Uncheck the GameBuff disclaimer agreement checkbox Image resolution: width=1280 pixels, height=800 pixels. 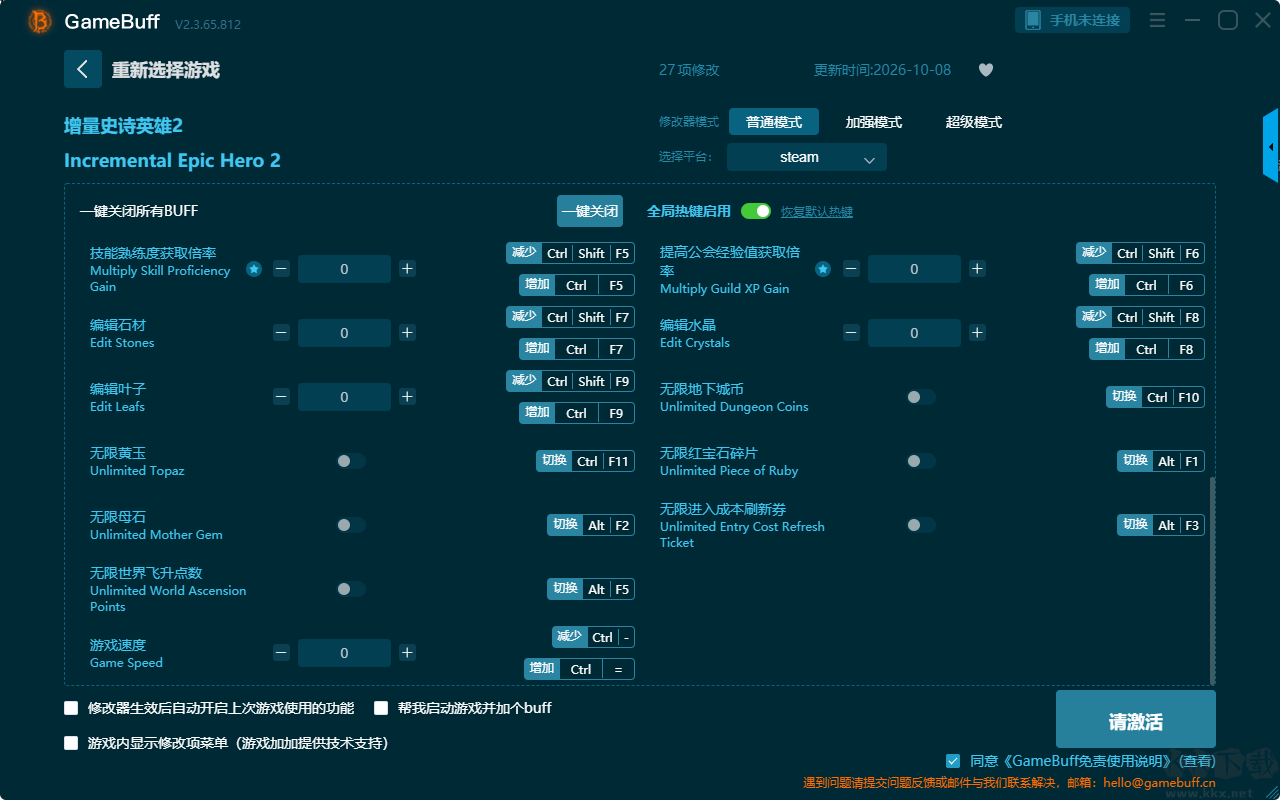[x=953, y=761]
